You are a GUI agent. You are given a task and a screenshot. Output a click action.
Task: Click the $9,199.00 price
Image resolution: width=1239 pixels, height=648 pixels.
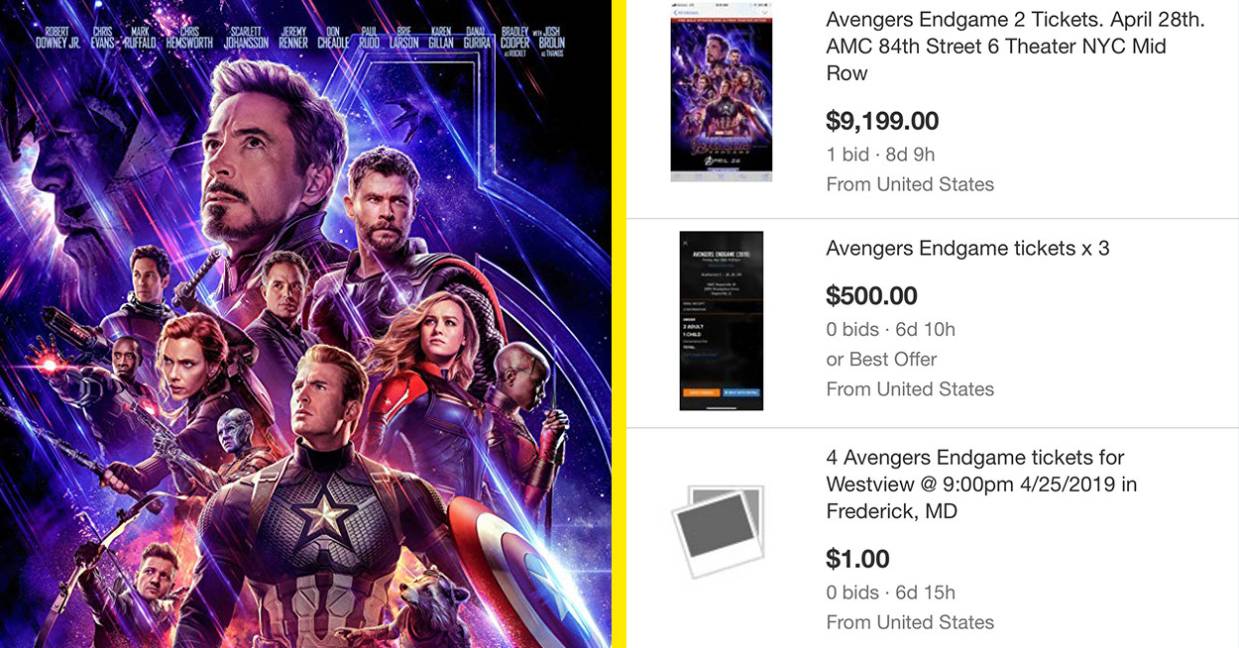pyautogui.click(x=882, y=121)
